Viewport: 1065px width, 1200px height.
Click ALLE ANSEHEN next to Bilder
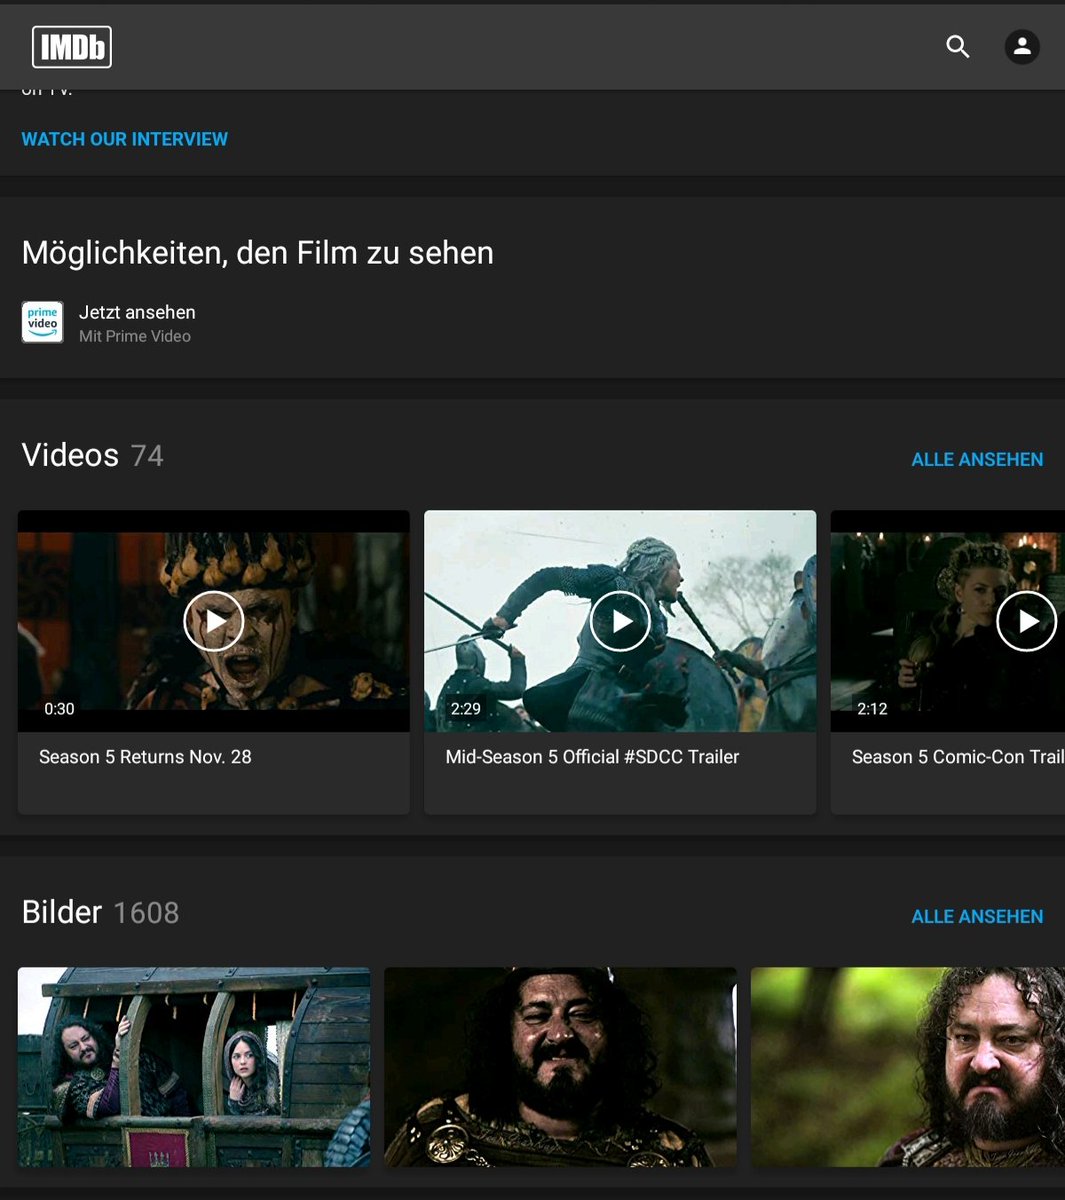977,916
